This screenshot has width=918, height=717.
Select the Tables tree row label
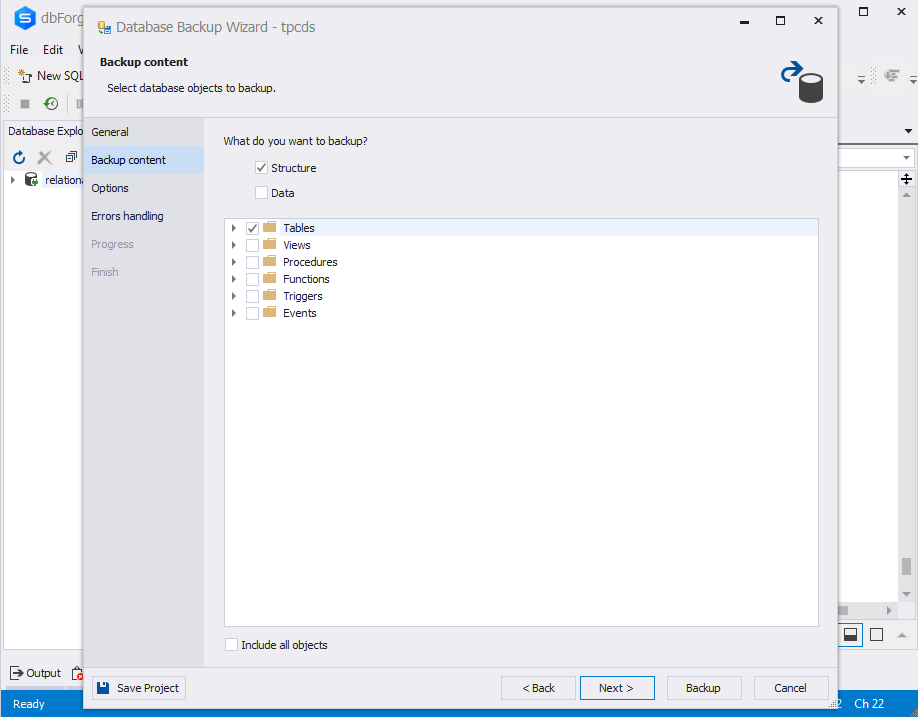pyautogui.click(x=299, y=228)
